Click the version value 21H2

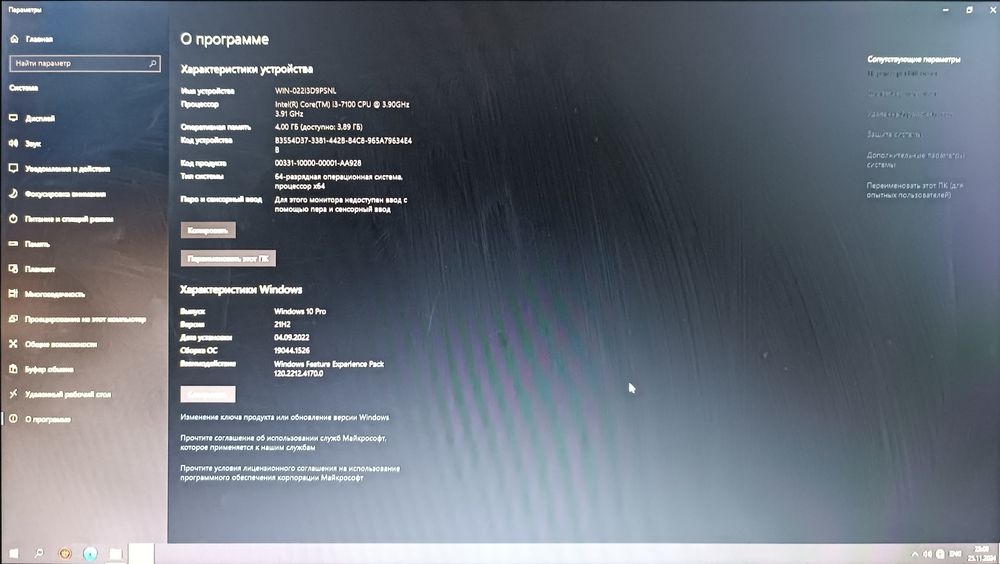point(282,324)
